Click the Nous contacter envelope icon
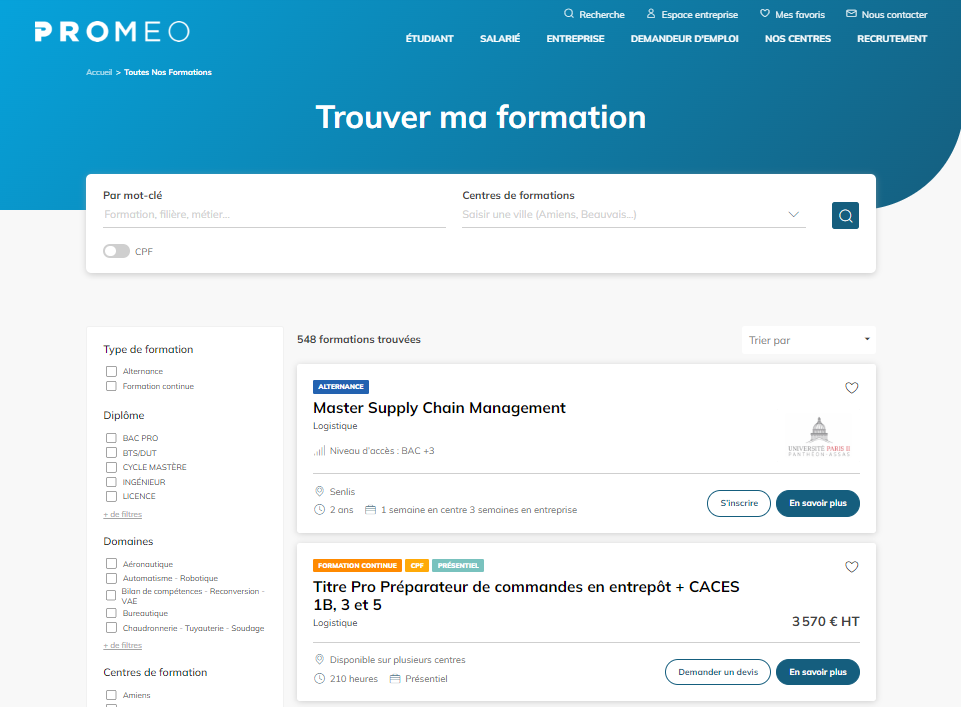The width and height of the screenshot is (961, 707). point(851,14)
